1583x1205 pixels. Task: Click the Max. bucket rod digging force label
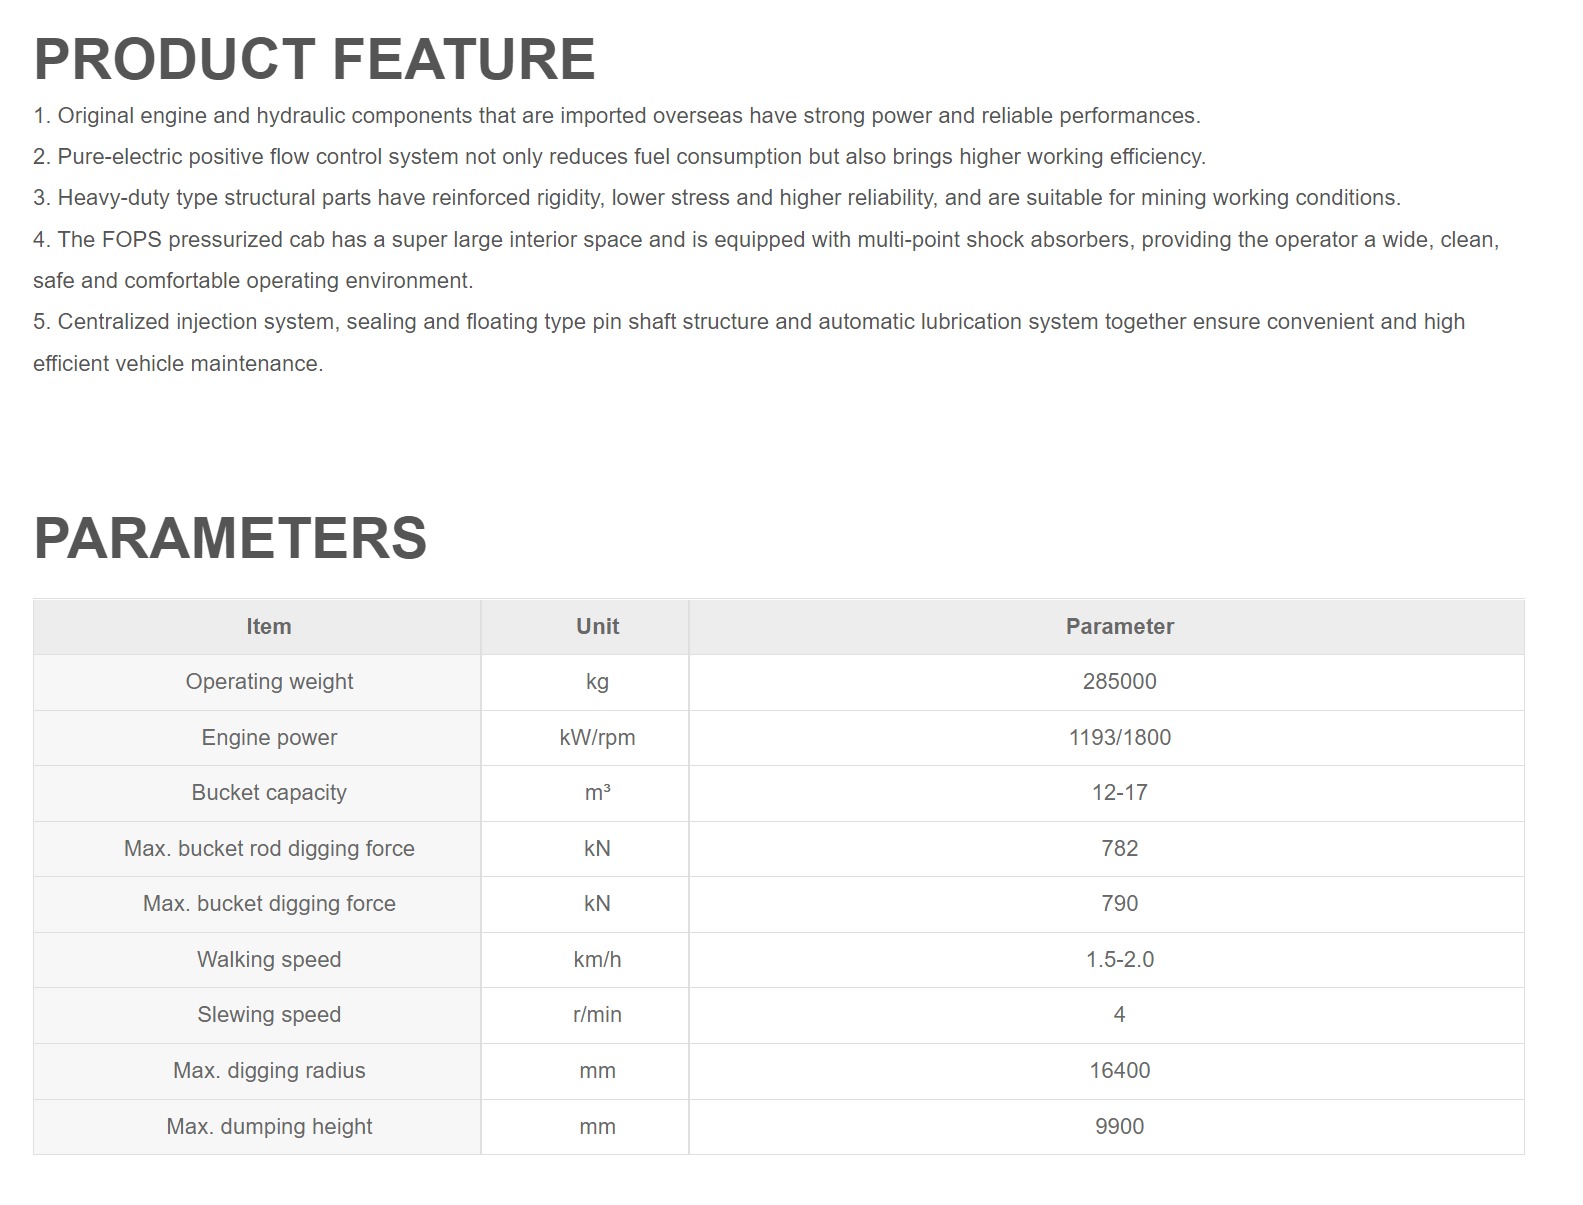click(269, 849)
